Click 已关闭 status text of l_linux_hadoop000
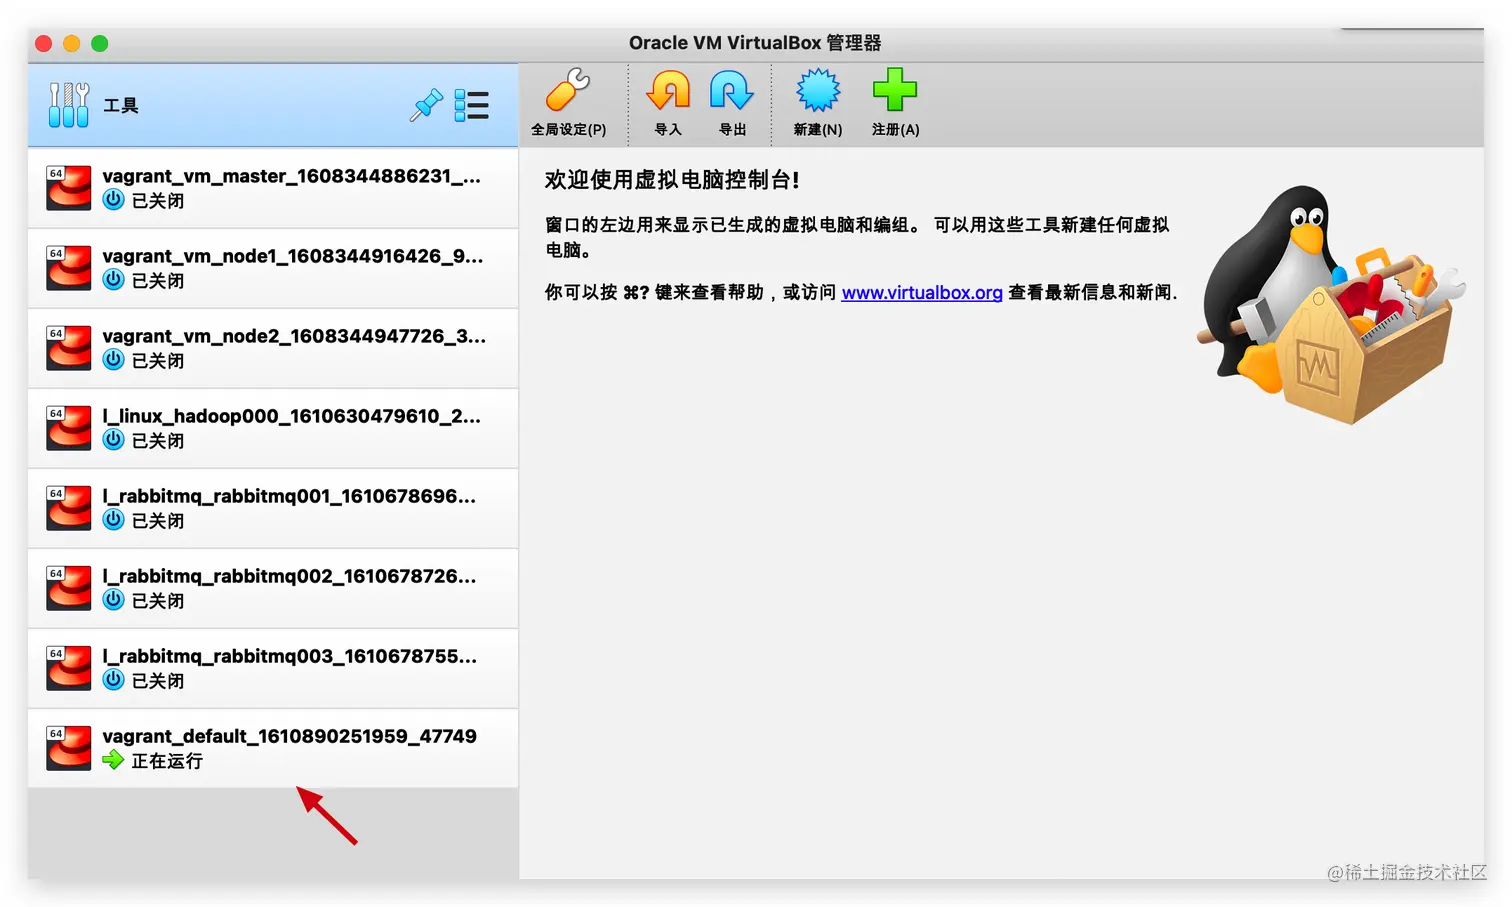Image resolution: width=1512 pixels, height=907 pixels. 158,441
